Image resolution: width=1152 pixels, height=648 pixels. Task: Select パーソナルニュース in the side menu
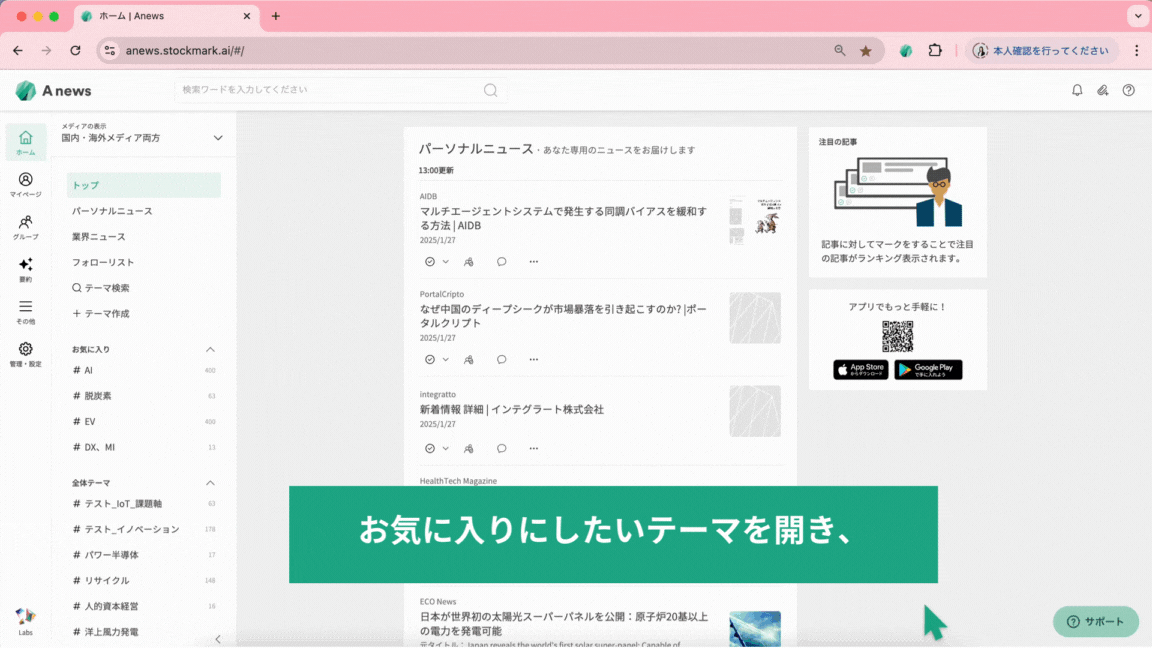pos(112,211)
